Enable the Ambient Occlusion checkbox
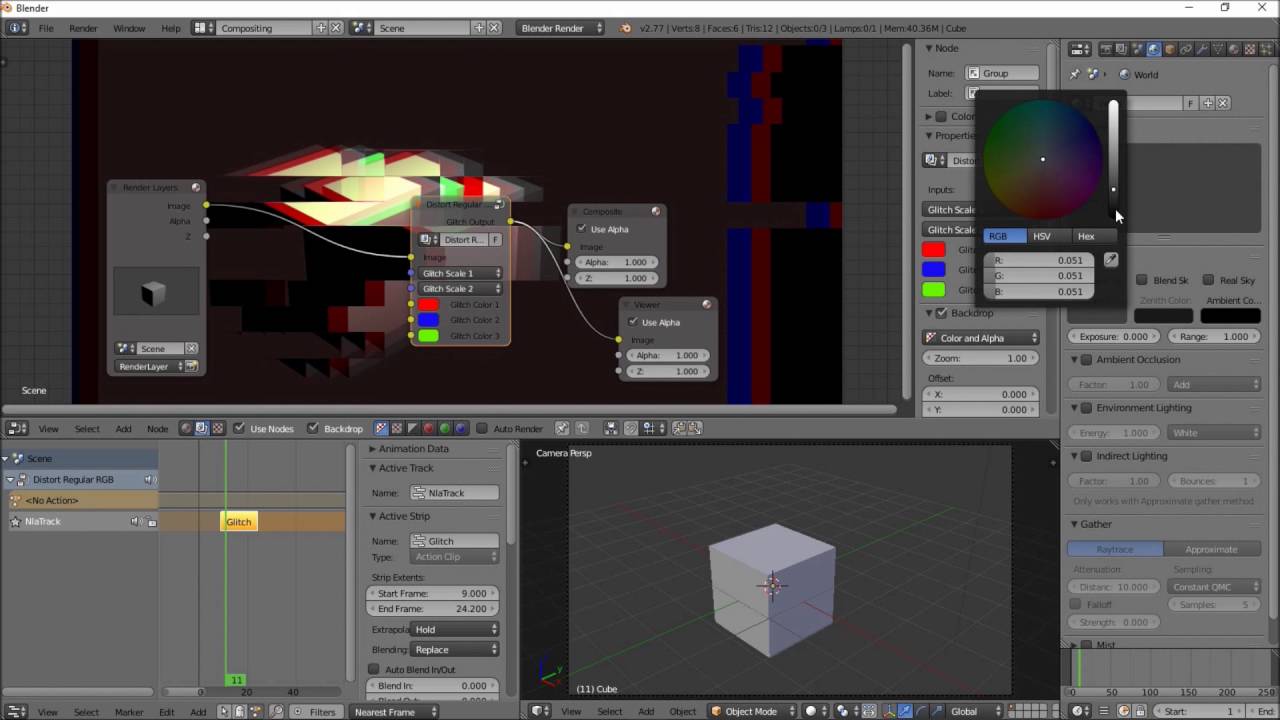This screenshot has height=720, width=1280. (x=1087, y=360)
